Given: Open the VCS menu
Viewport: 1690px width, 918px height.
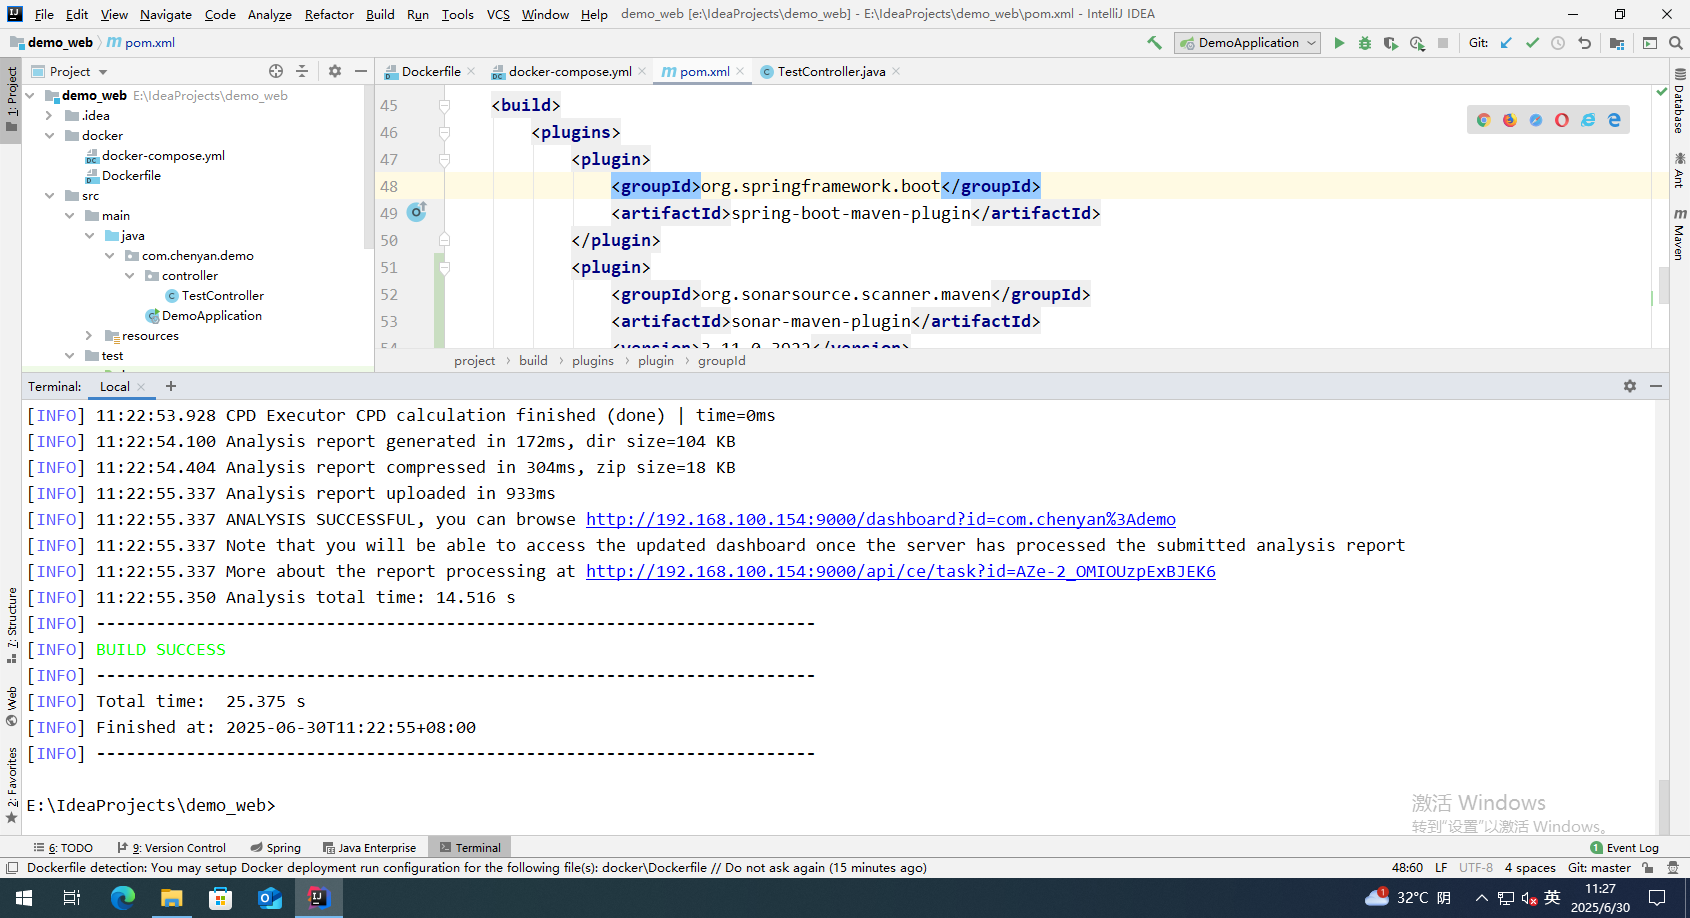Looking at the screenshot, I should [x=498, y=14].
